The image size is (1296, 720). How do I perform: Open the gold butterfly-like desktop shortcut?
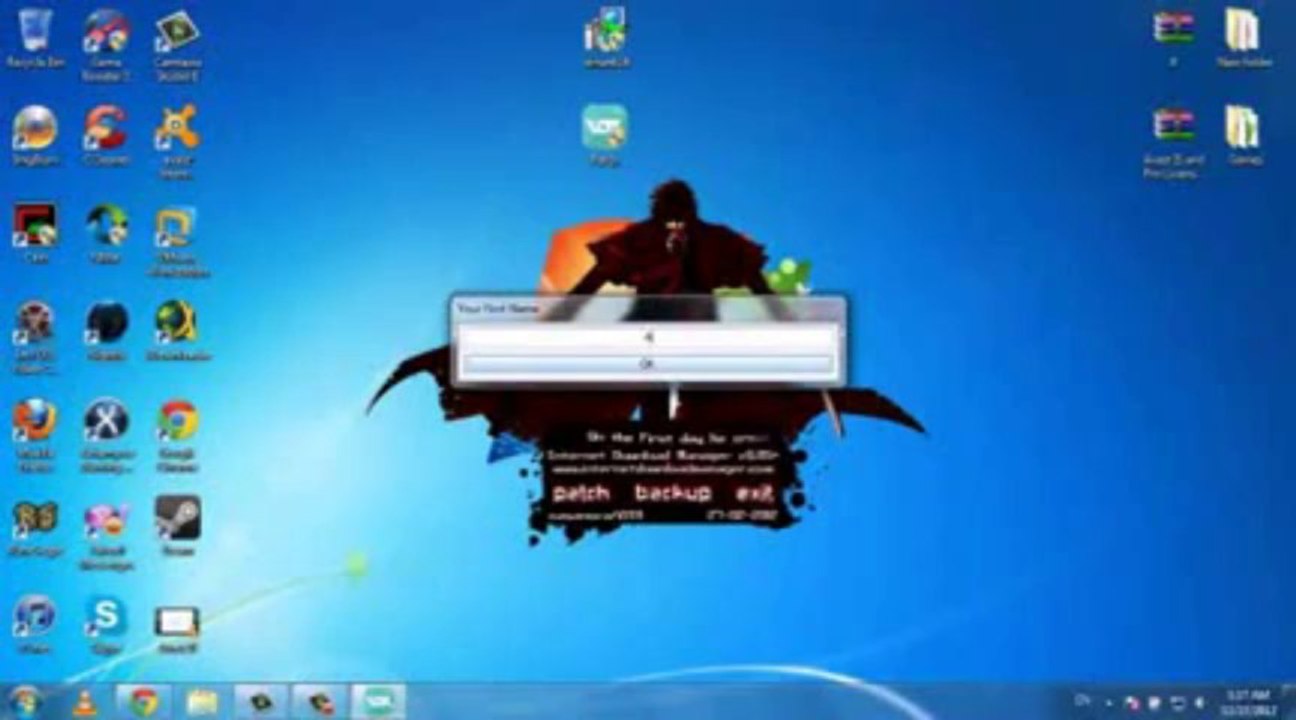click(x=35, y=525)
